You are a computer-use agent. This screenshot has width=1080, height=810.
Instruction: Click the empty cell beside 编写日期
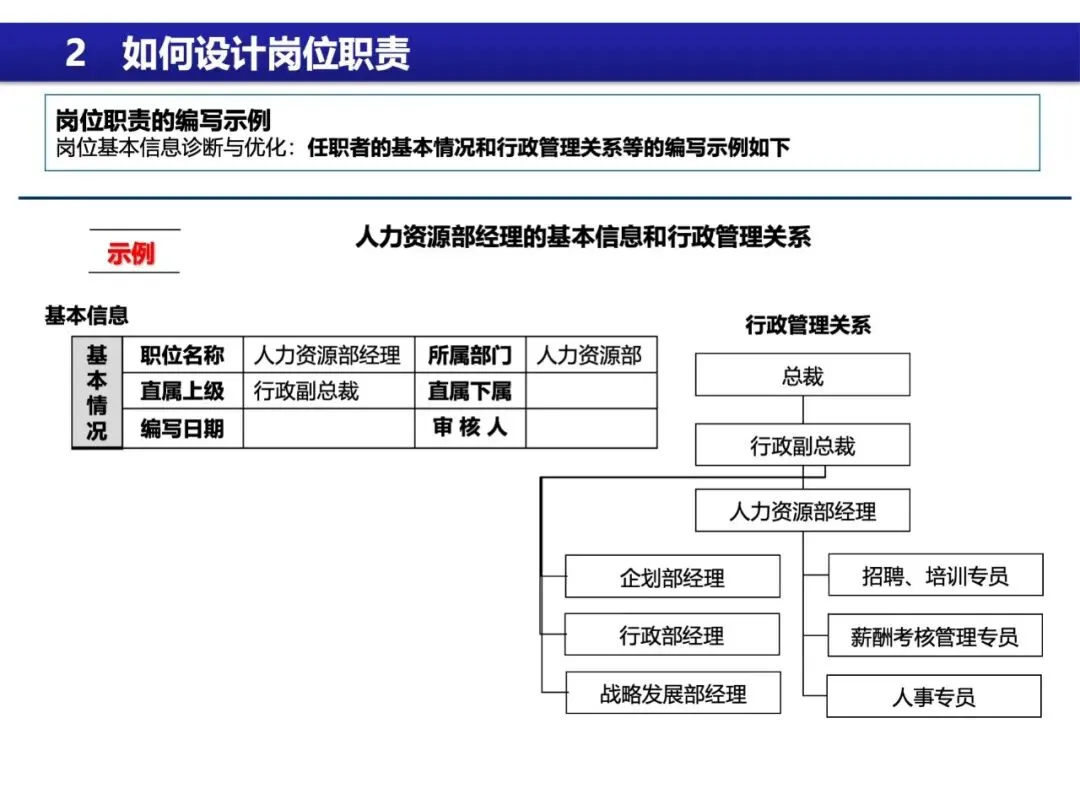point(329,428)
